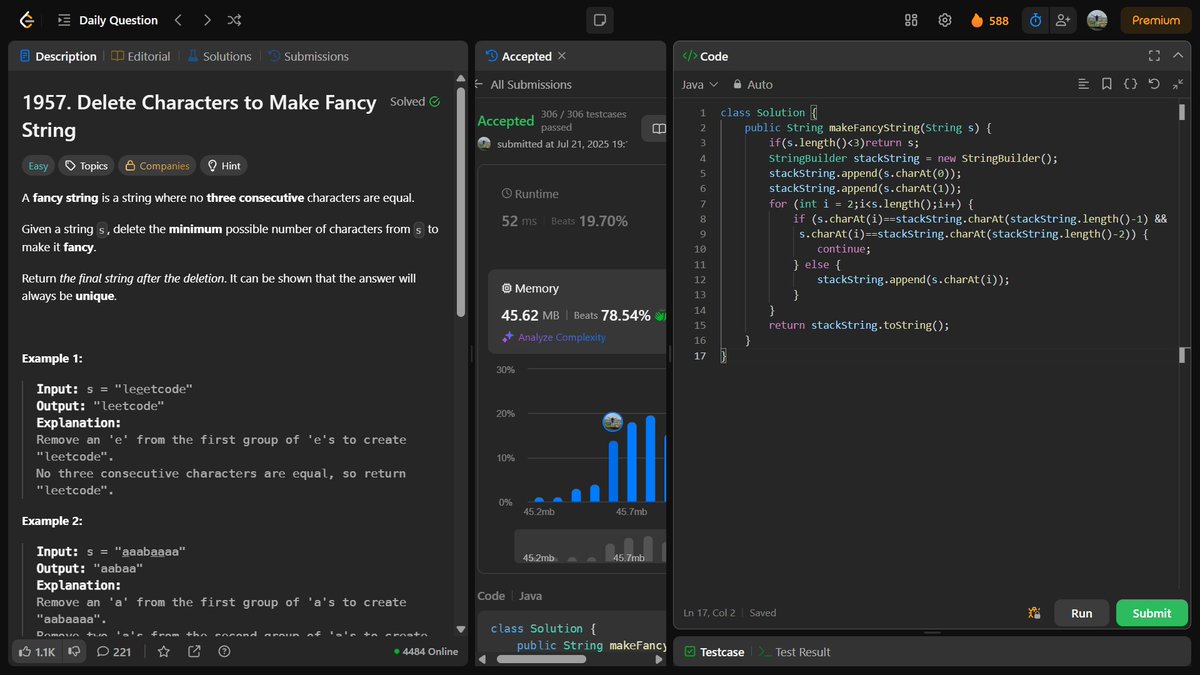The height and width of the screenshot is (675, 1200).
Task: Reset code with the undo arrow icon
Action: [x=1154, y=84]
